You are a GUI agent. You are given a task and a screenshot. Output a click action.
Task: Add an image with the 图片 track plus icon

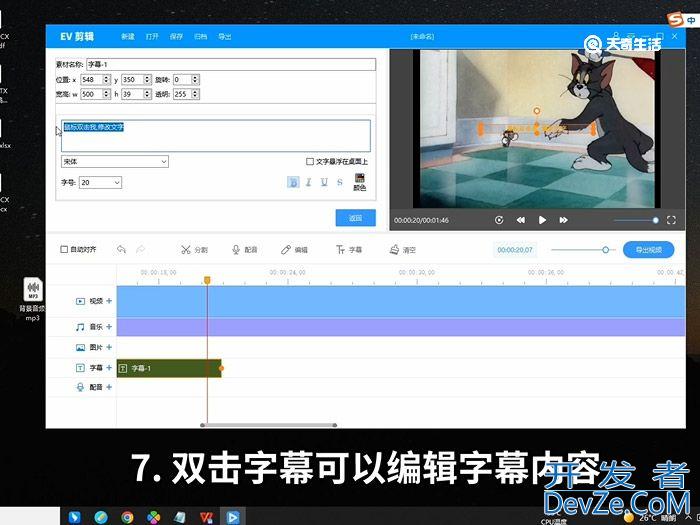pyautogui.click(x=109, y=347)
